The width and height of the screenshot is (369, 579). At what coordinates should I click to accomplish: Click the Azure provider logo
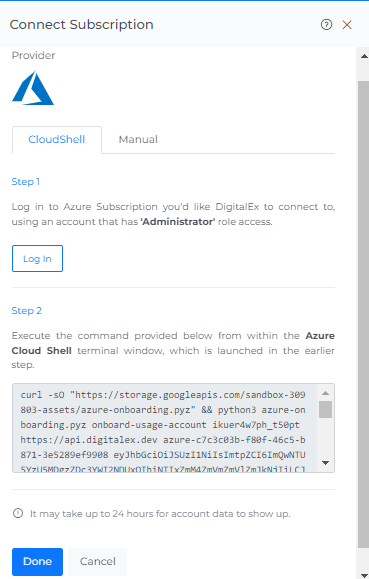[33, 88]
